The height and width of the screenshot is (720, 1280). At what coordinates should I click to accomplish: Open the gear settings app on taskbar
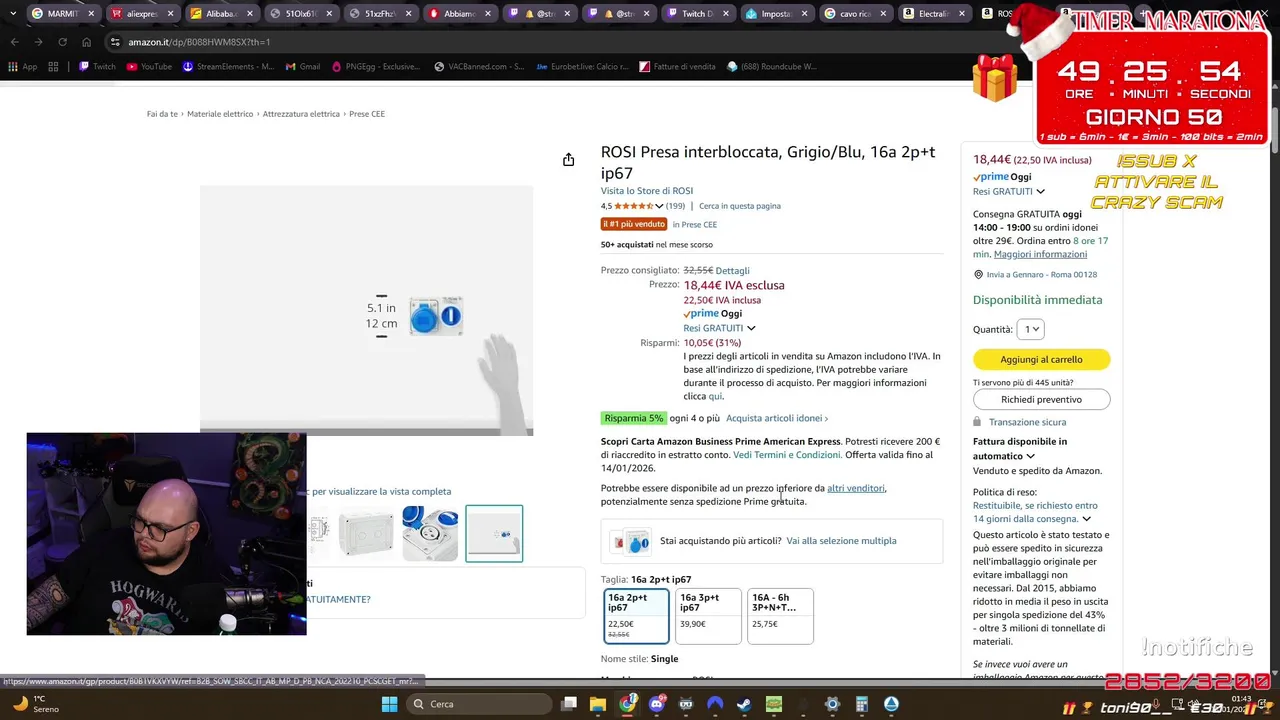click(832, 704)
